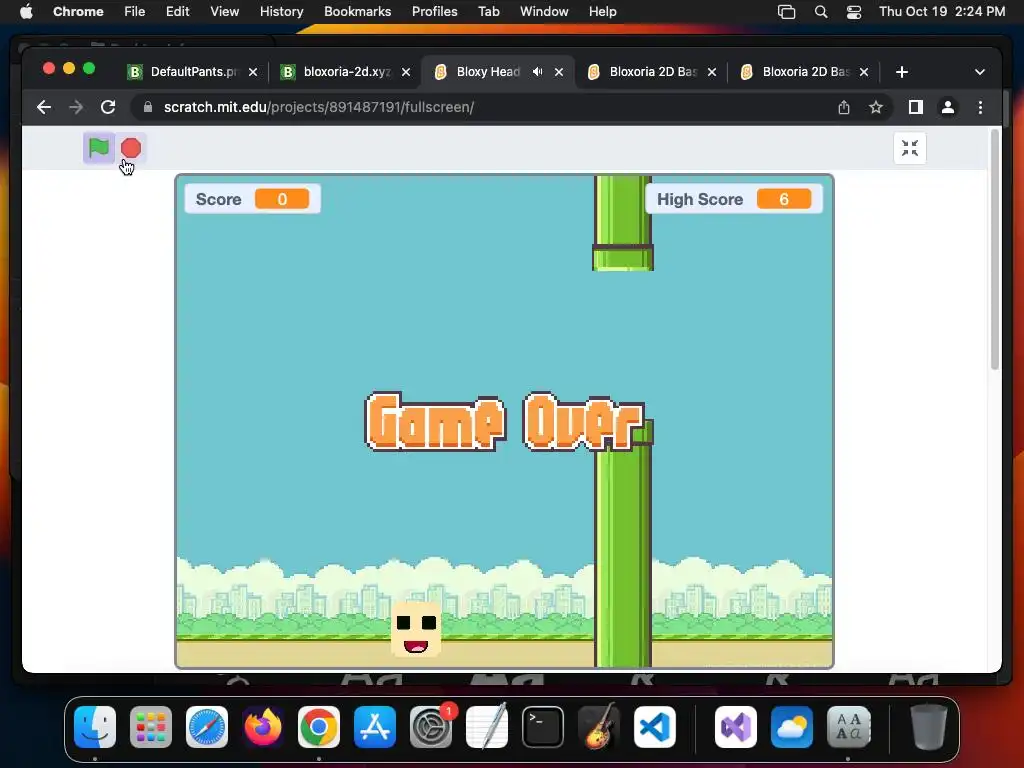Open the Chrome application menu

coord(78,12)
